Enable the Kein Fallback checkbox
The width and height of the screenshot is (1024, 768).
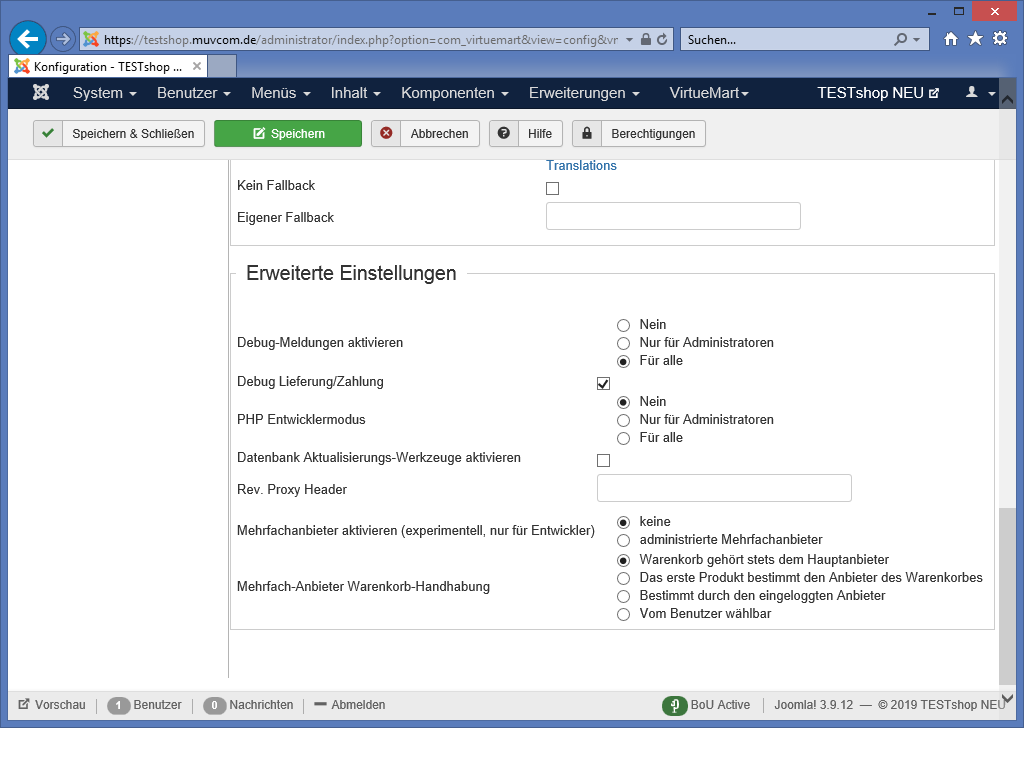point(552,188)
